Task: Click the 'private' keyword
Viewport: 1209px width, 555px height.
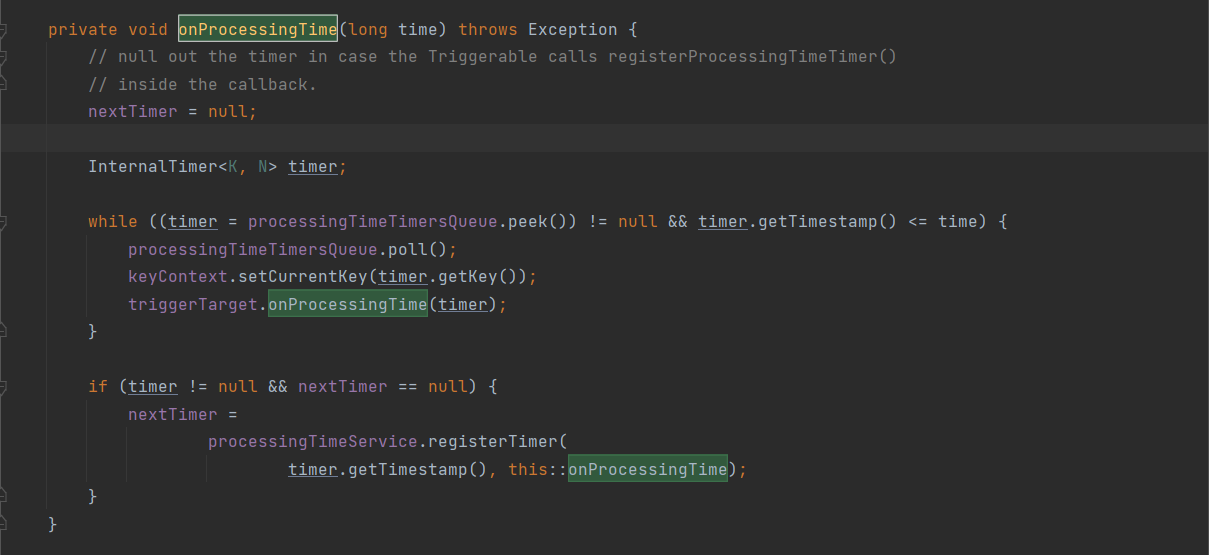Action: 83,29
